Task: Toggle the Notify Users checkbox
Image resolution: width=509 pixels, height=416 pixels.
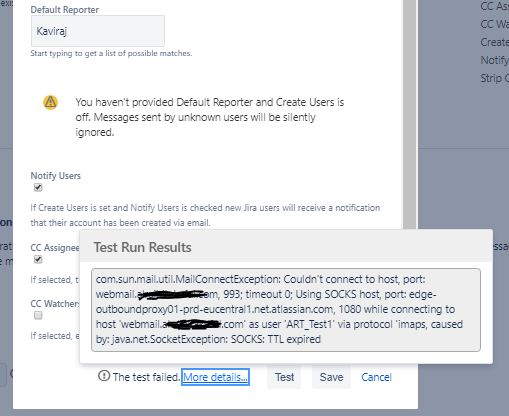Action: click(38, 188)
